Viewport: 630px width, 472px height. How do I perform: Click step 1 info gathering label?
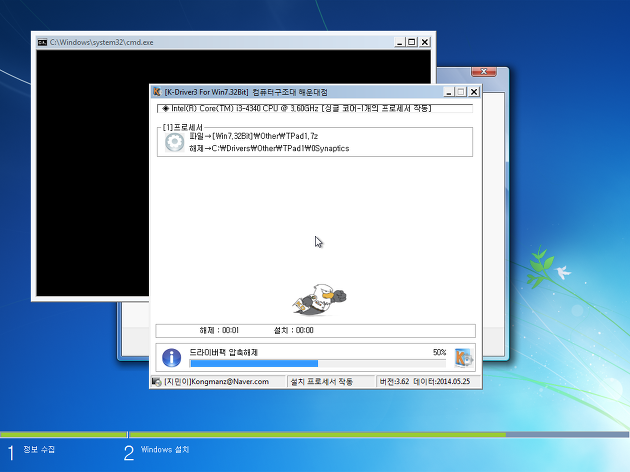(x=39, y=449)
